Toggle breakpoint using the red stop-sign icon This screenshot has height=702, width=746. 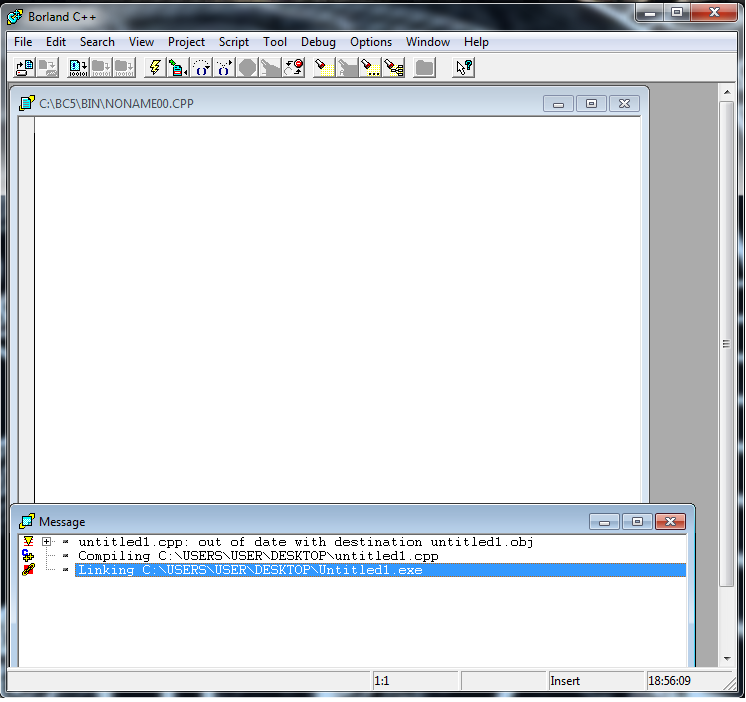pos(294,68)
